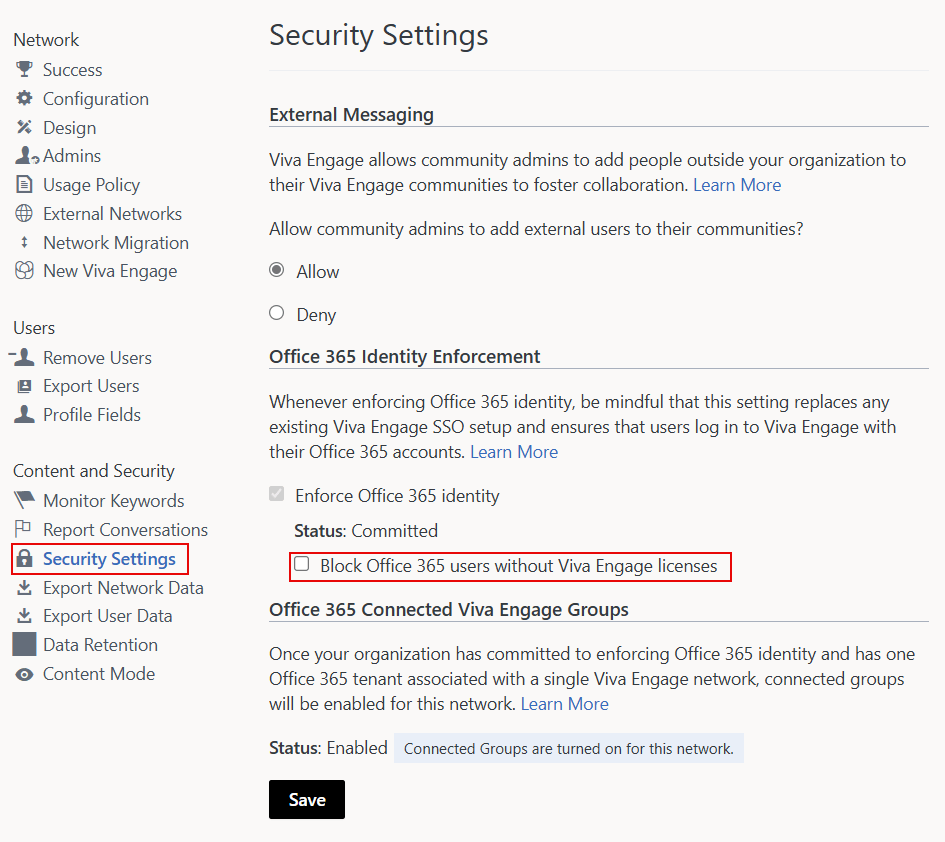The width and height of the screenshot is (945, 842).
Task: Click the Export Network Data download icon
Action: pyautogui.click(x=26, y=587)
